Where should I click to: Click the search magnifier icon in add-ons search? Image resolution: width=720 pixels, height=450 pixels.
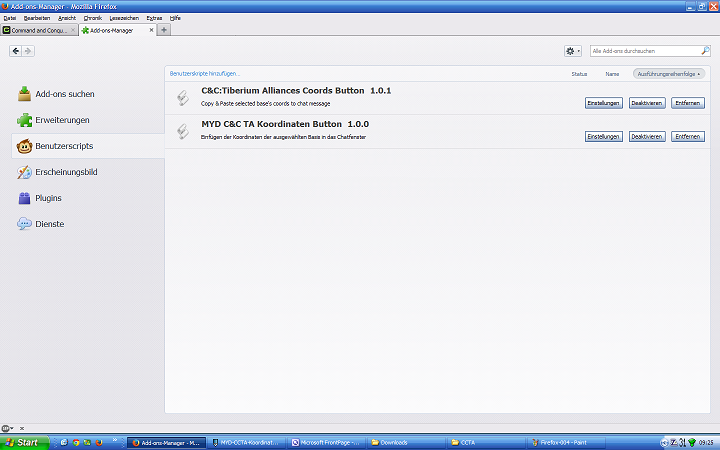point(703,50)
